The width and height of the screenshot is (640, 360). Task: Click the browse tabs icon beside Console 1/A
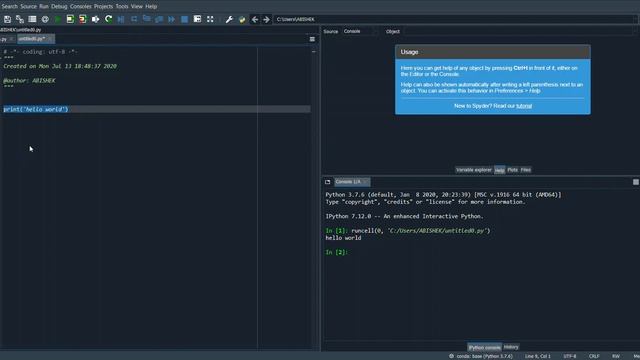(327, 182)
